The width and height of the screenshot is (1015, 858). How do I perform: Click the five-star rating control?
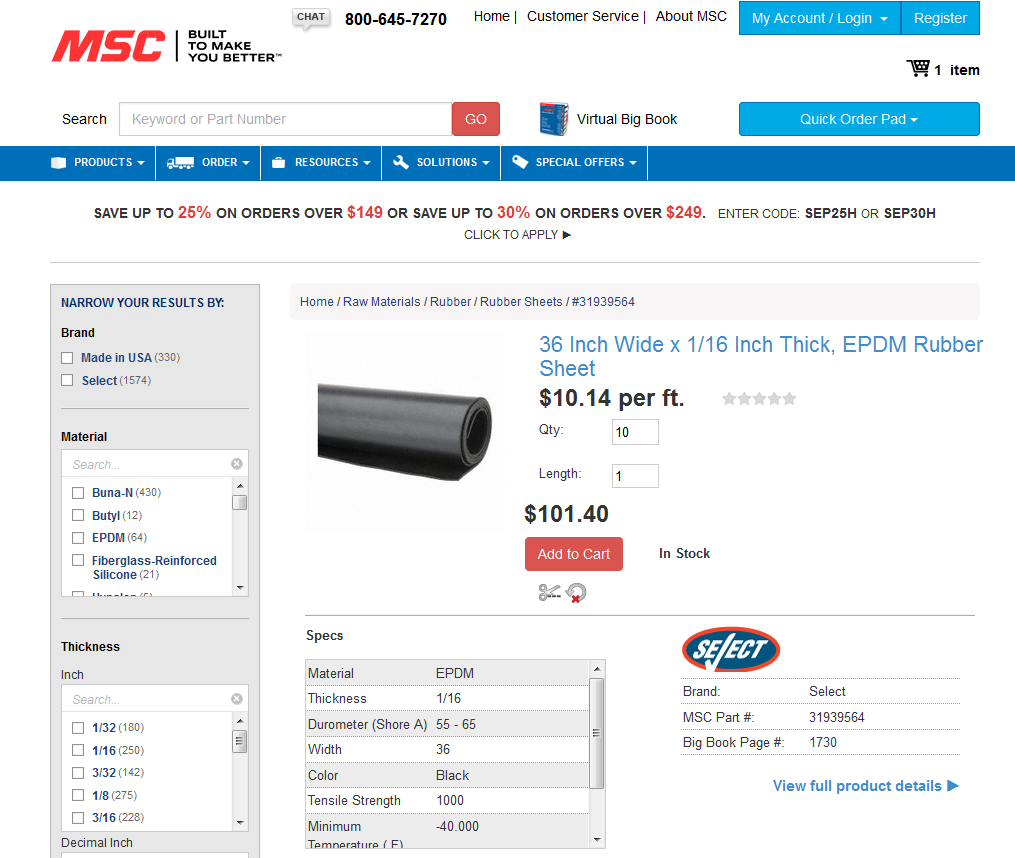pos(759,398)
